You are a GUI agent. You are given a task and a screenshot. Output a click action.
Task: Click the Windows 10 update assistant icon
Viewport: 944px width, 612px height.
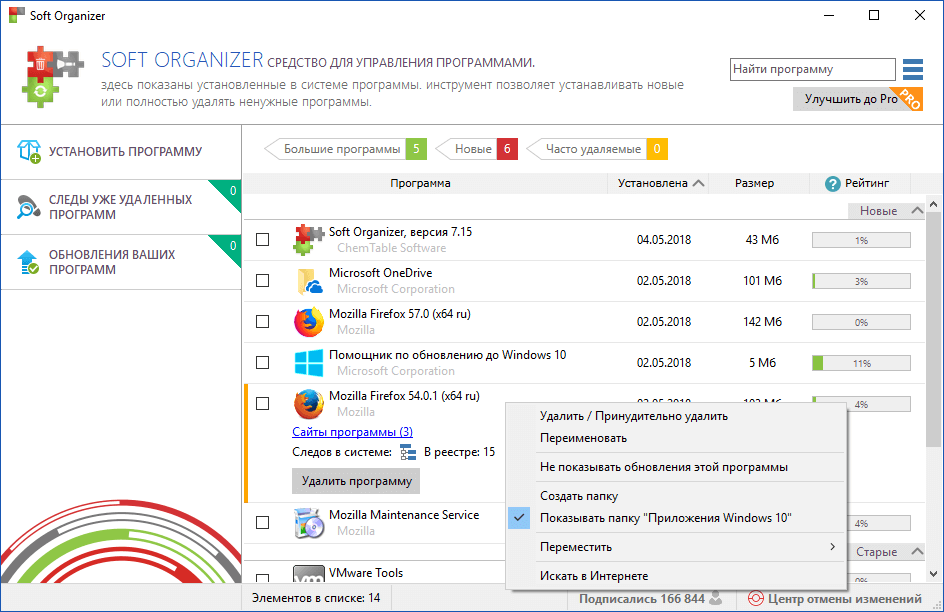(x=309, y=363)
